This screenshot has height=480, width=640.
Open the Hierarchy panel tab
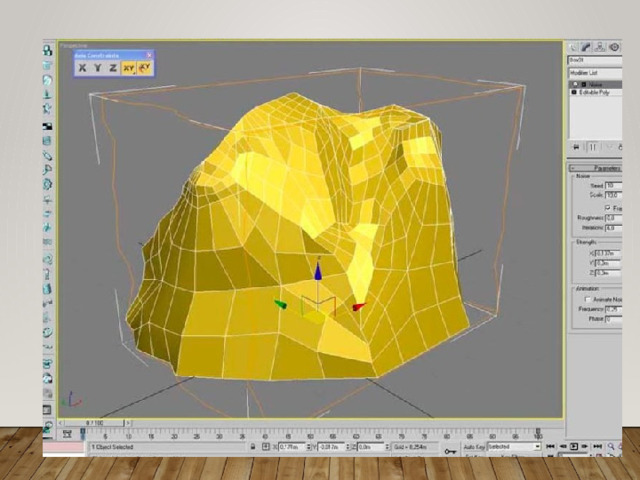[x=600, y=47]
